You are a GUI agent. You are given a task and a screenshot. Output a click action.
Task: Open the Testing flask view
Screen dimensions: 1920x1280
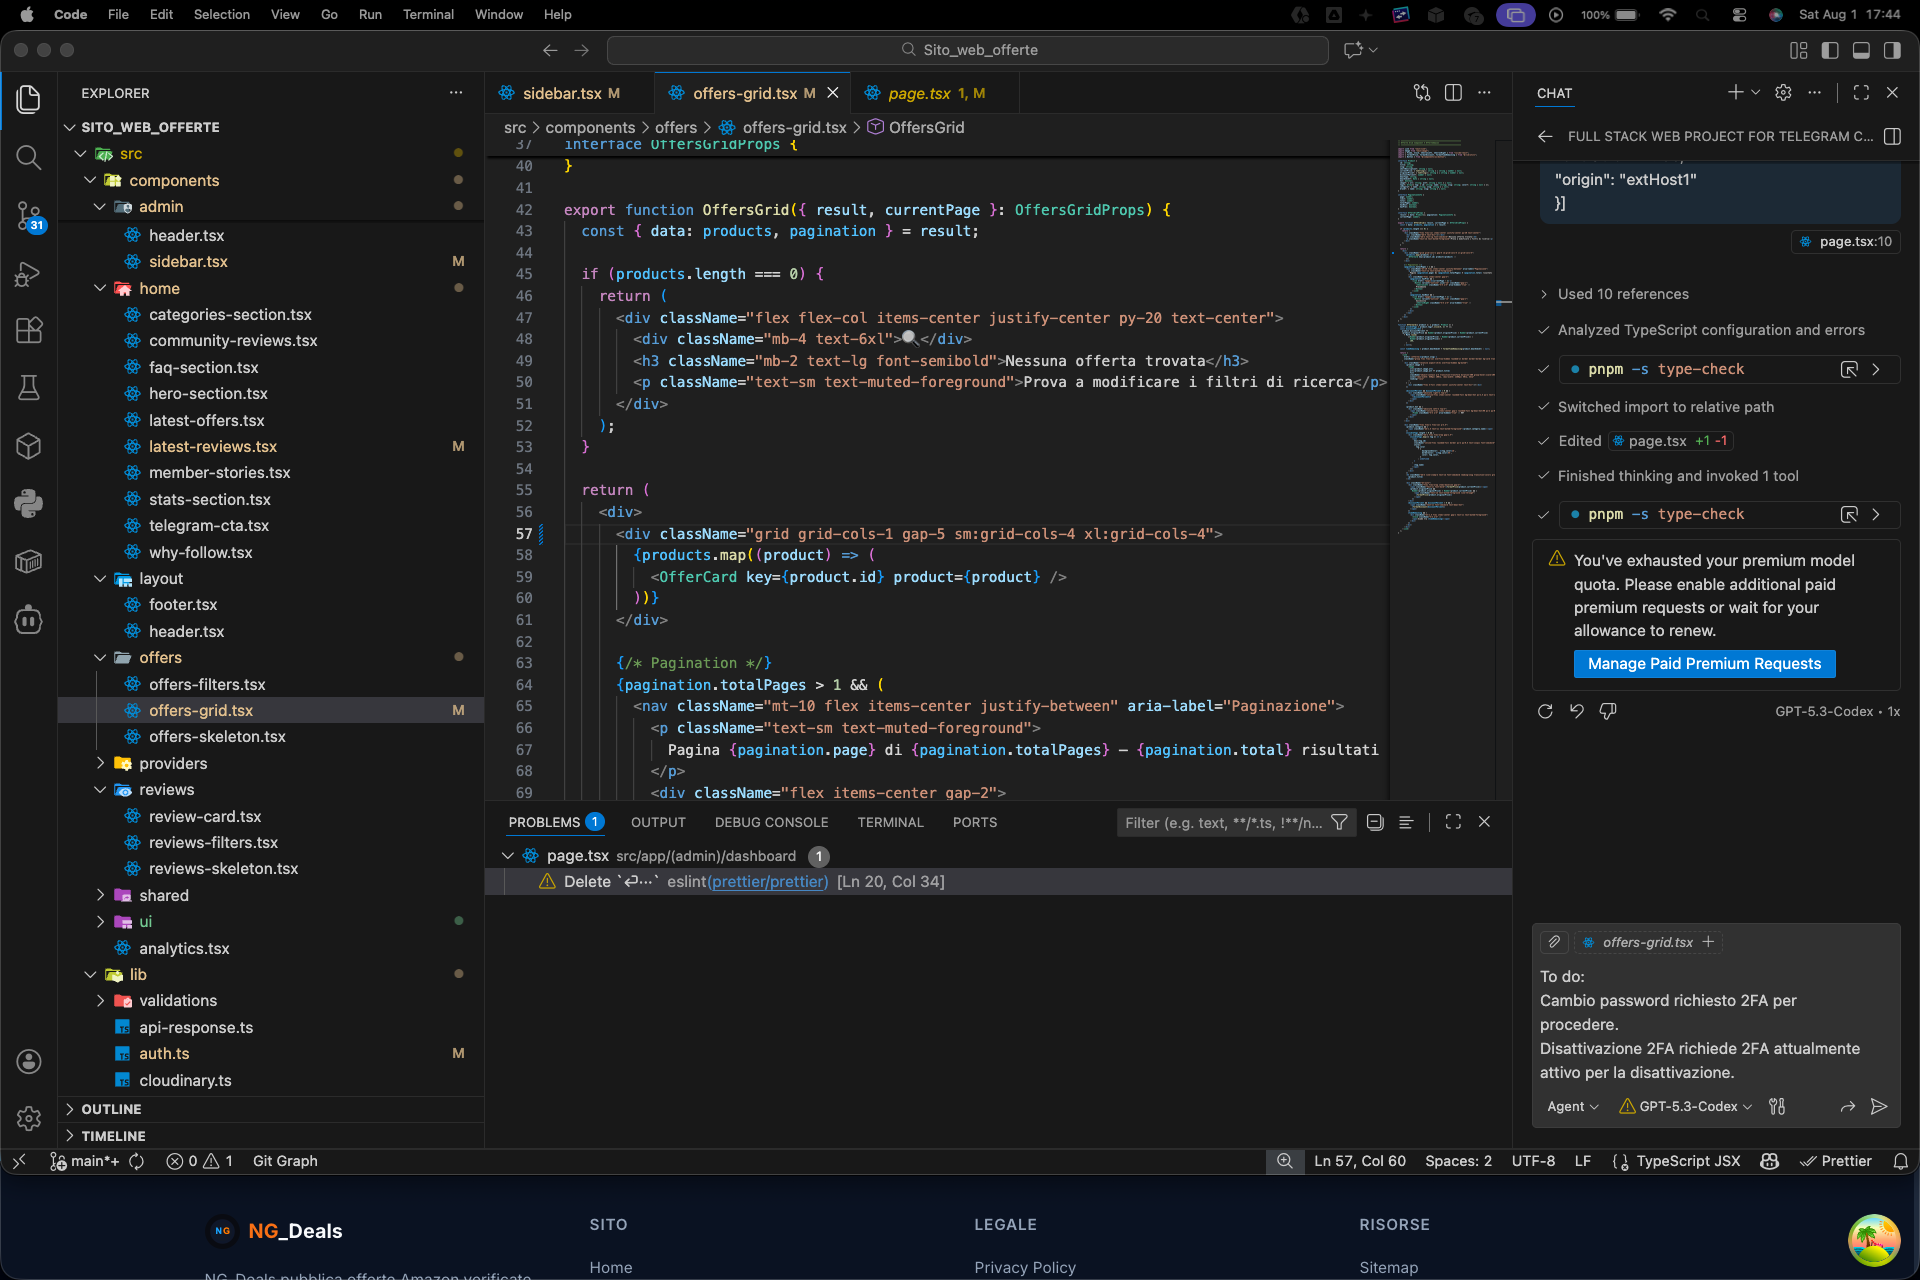29,388
